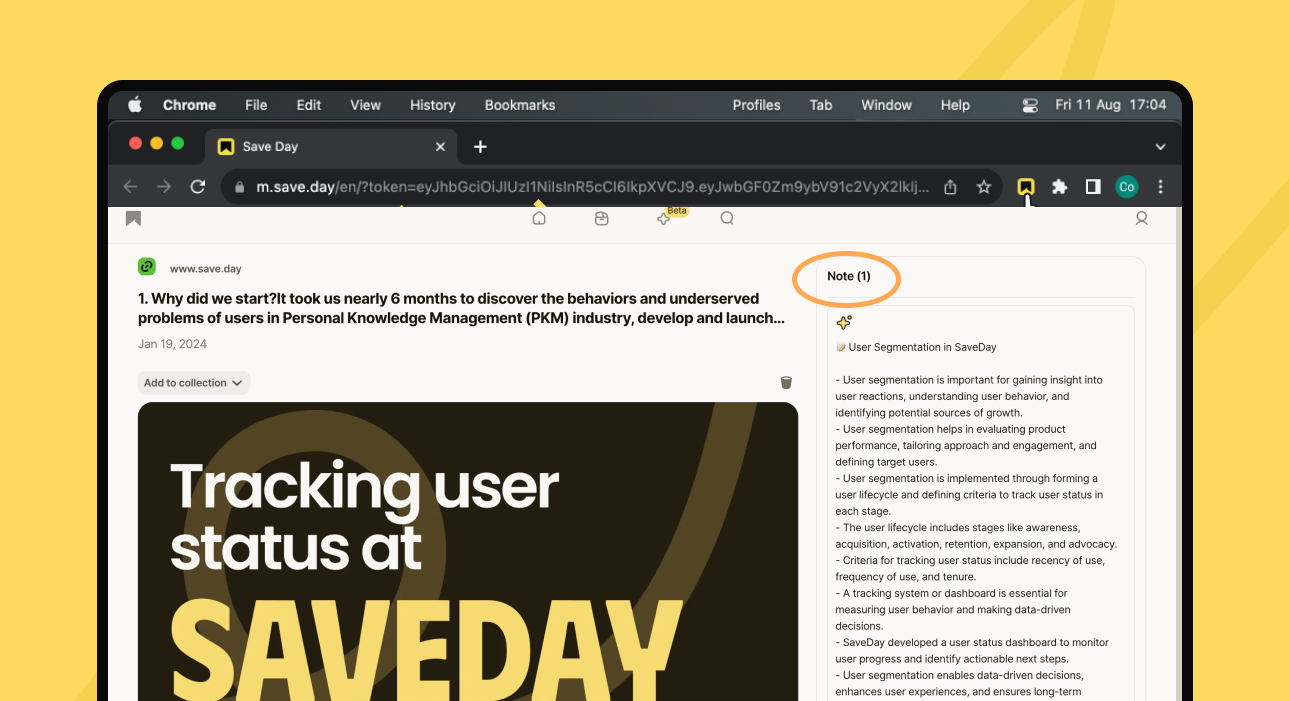This screenshot has width=1289, height=701.
Task: Go to SaveDay home icon
Action: pos(539,218)
